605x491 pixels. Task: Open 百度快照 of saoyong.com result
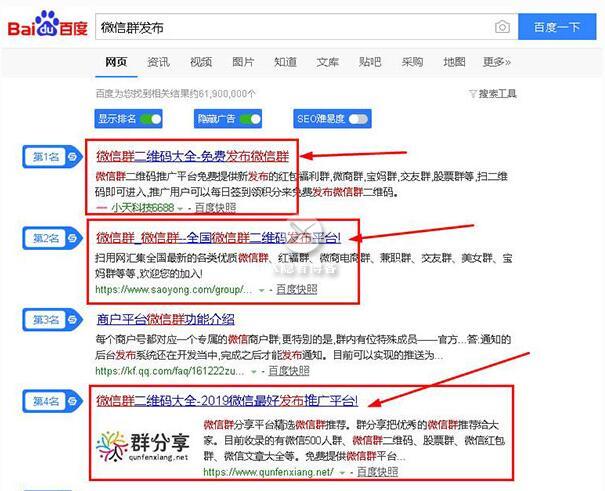[297, 289]
